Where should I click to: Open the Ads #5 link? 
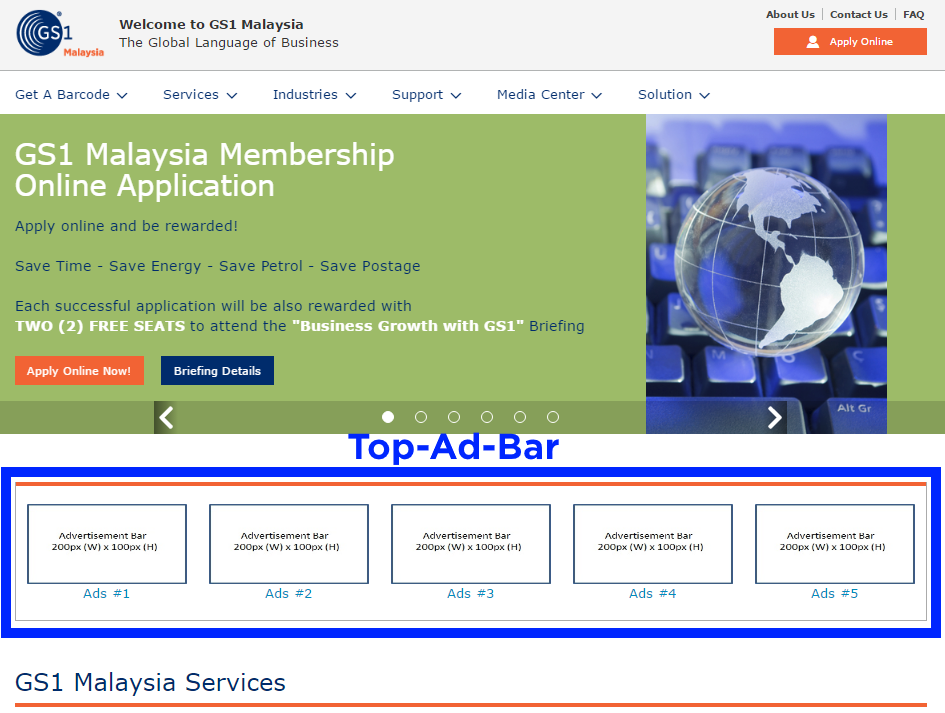tap(835, 594)
